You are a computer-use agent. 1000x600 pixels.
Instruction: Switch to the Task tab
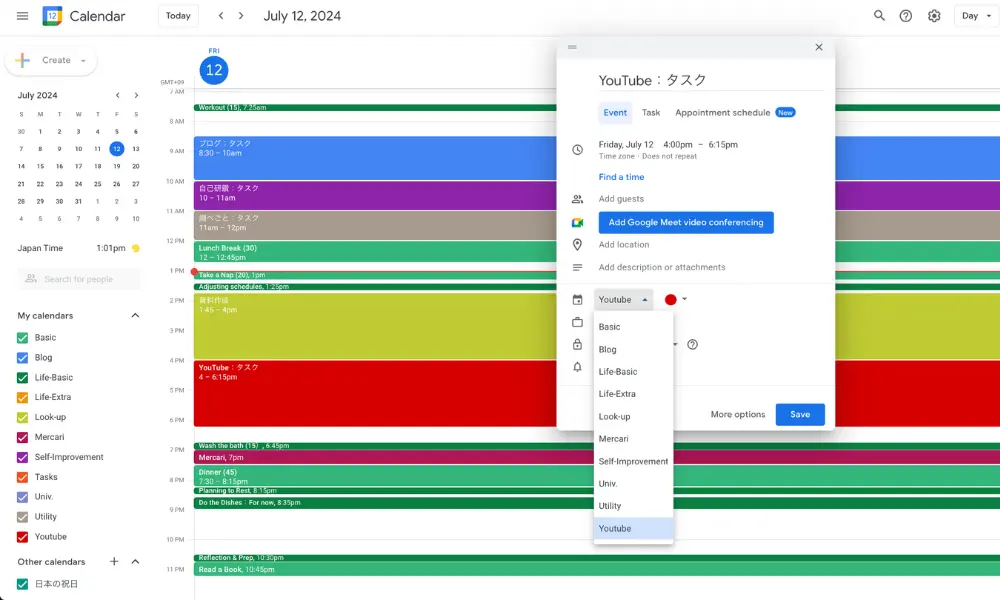(651, 113)
